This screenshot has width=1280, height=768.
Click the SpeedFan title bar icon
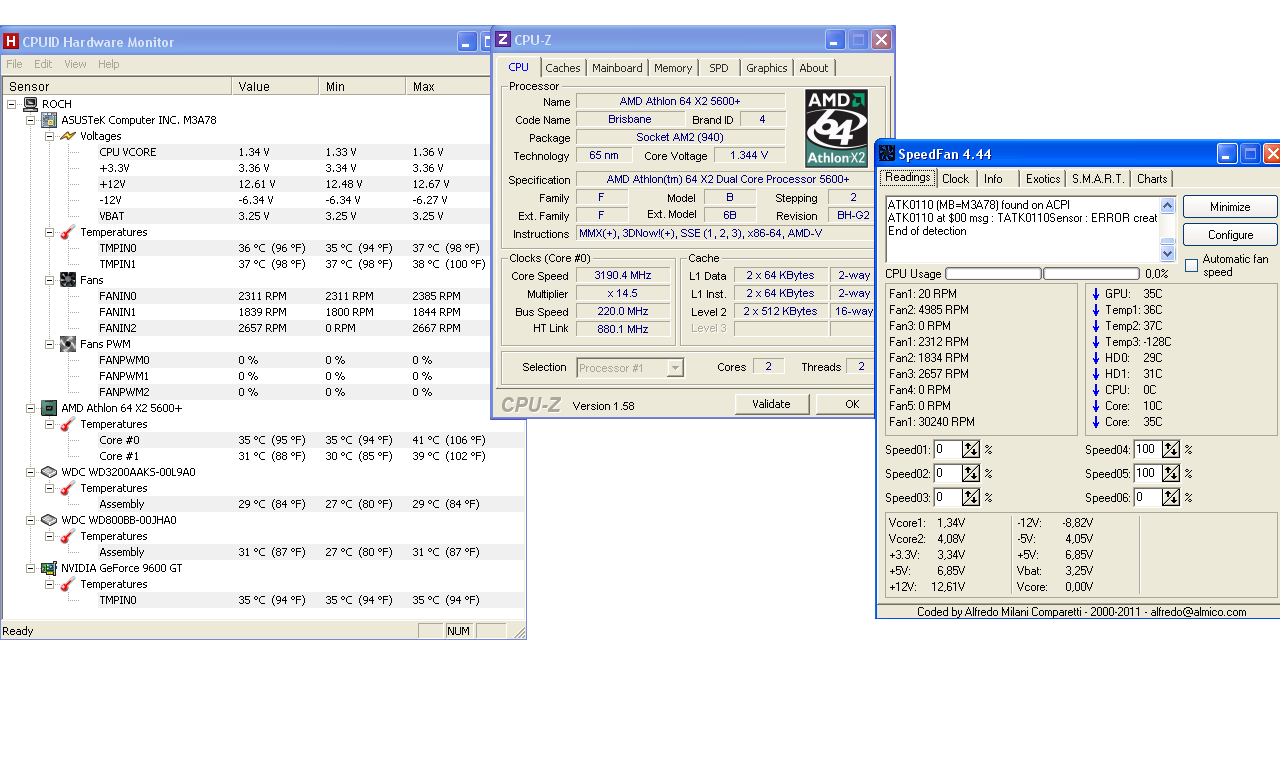point(887,154)
